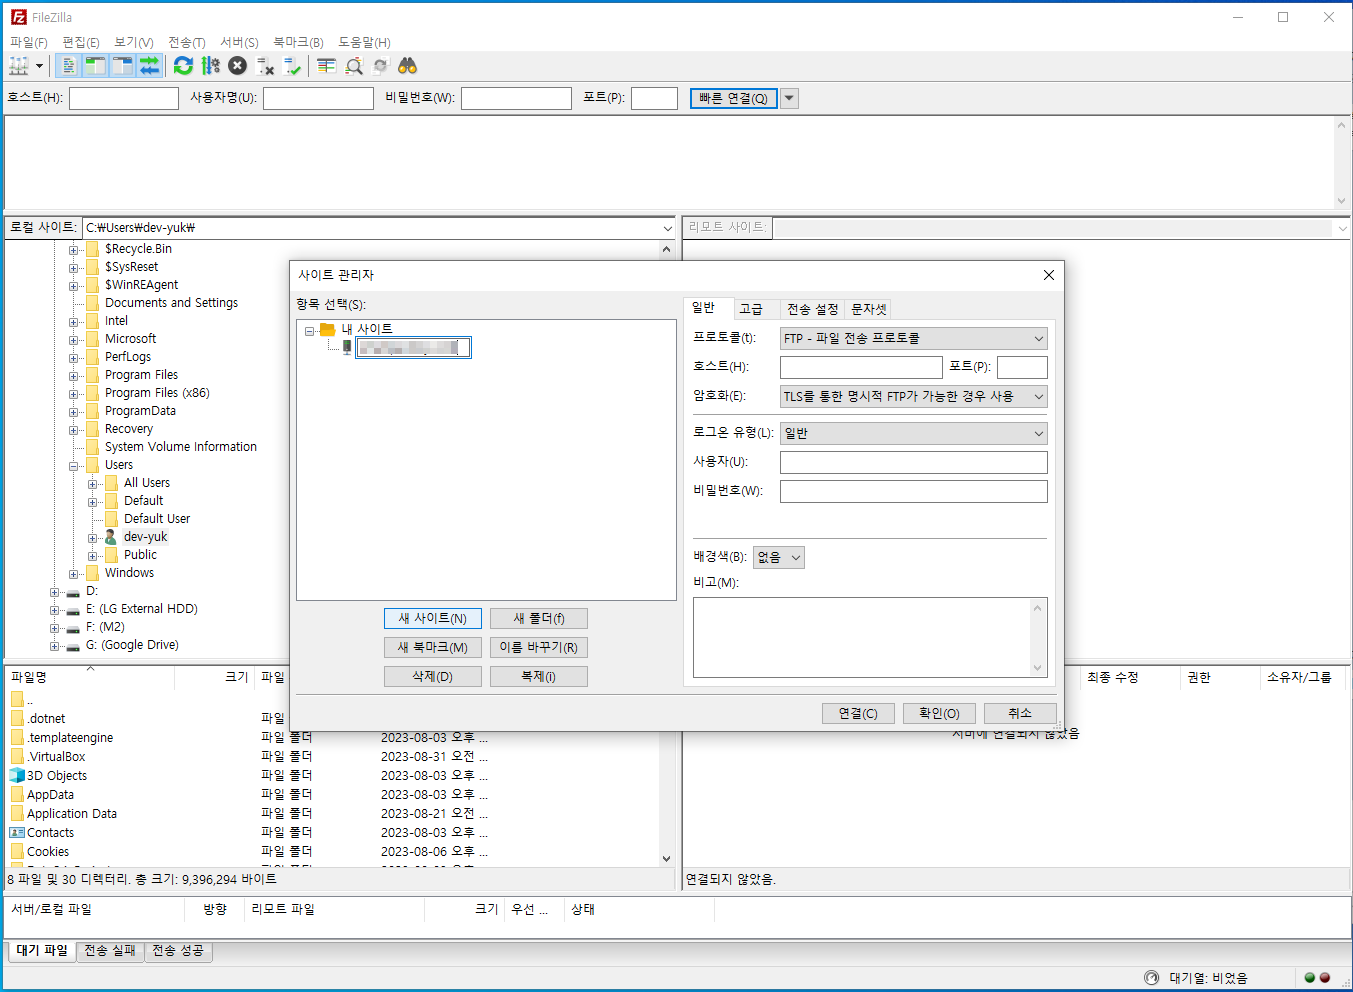This screenshot has height=992, width=1353.
Task: Open the directory listing filters icon
Action: 326,66
